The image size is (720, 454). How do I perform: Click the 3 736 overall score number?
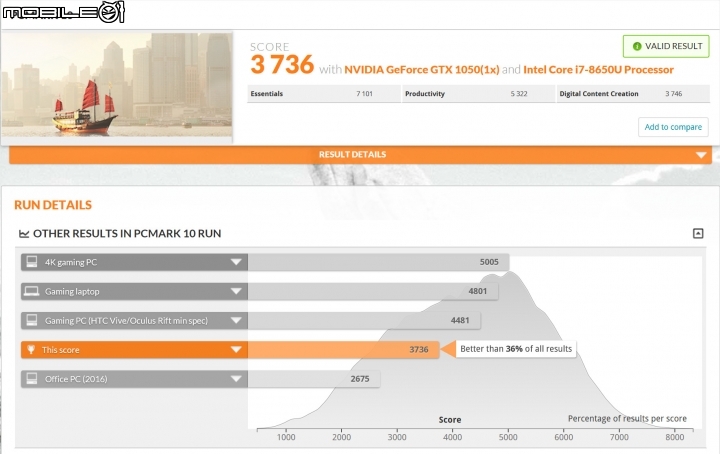282,64
